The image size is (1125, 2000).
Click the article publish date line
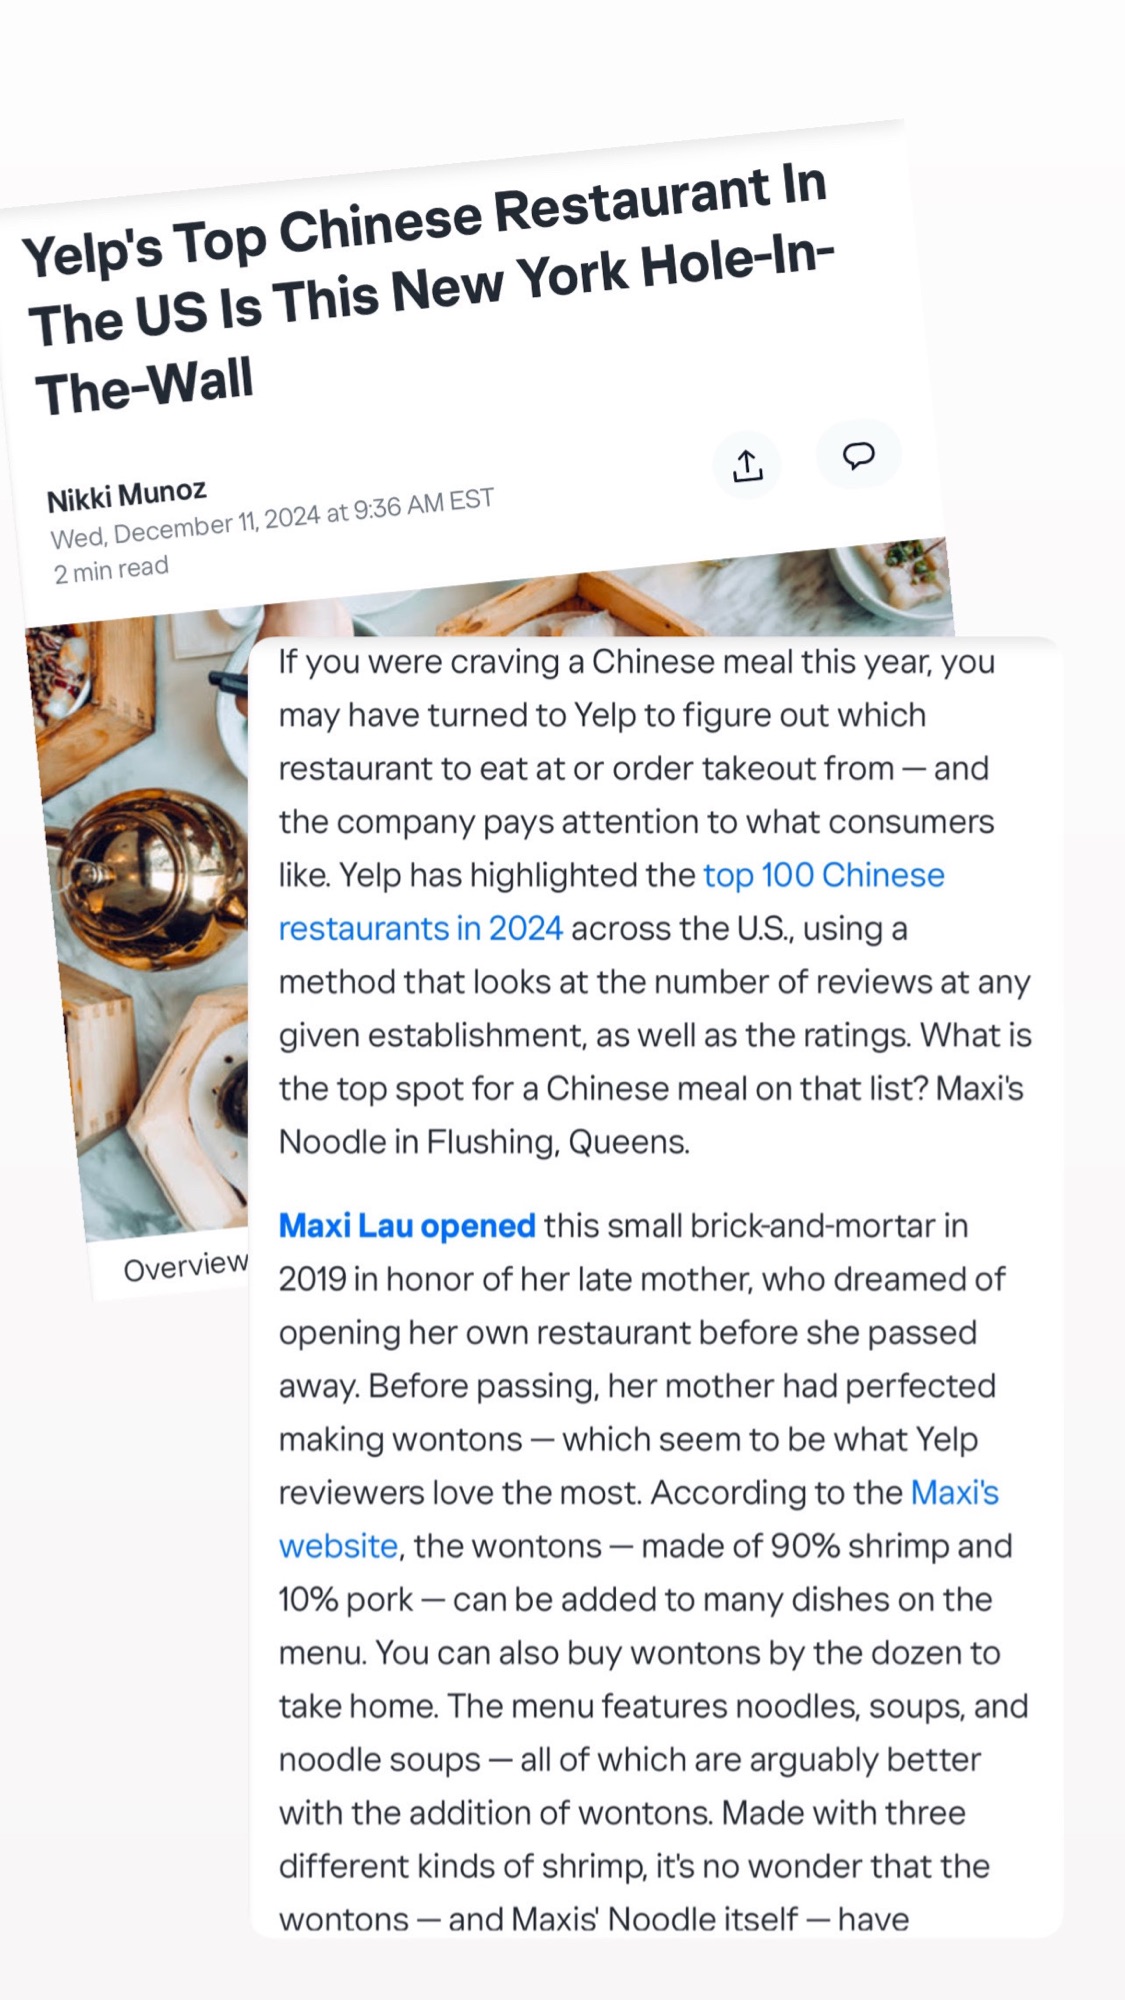(x=272, y=519)
